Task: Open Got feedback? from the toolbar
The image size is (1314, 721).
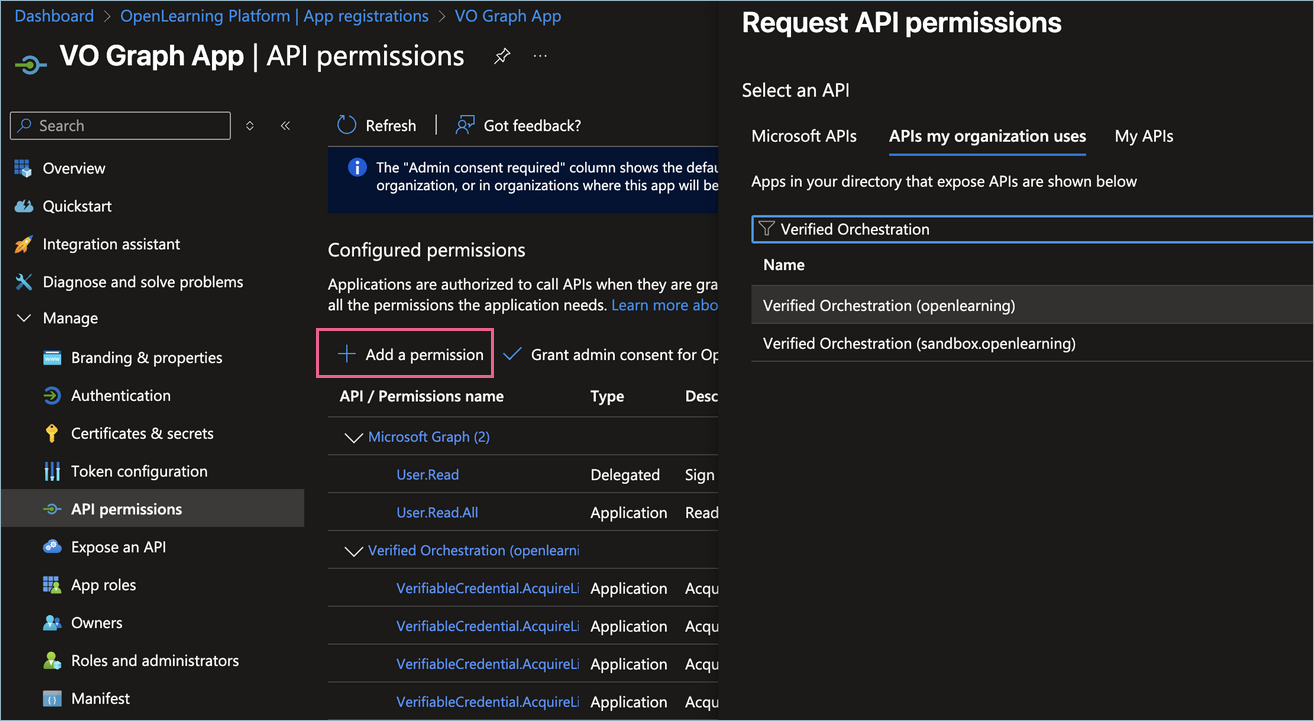Action: click(518, 125)
